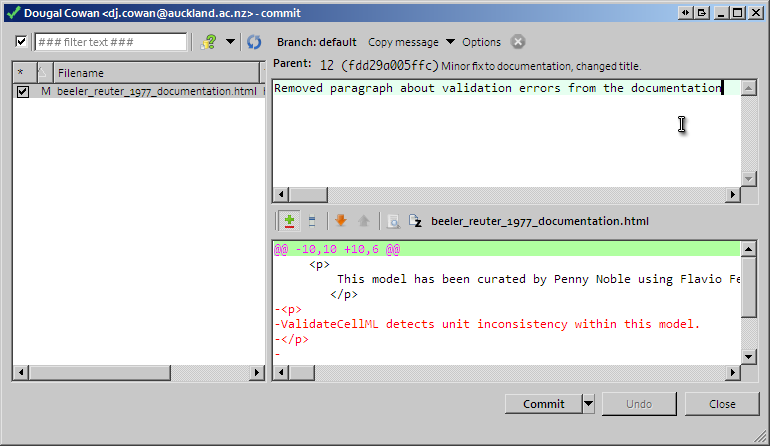
Task: Click the Undo button
Action: click(639, 404)
